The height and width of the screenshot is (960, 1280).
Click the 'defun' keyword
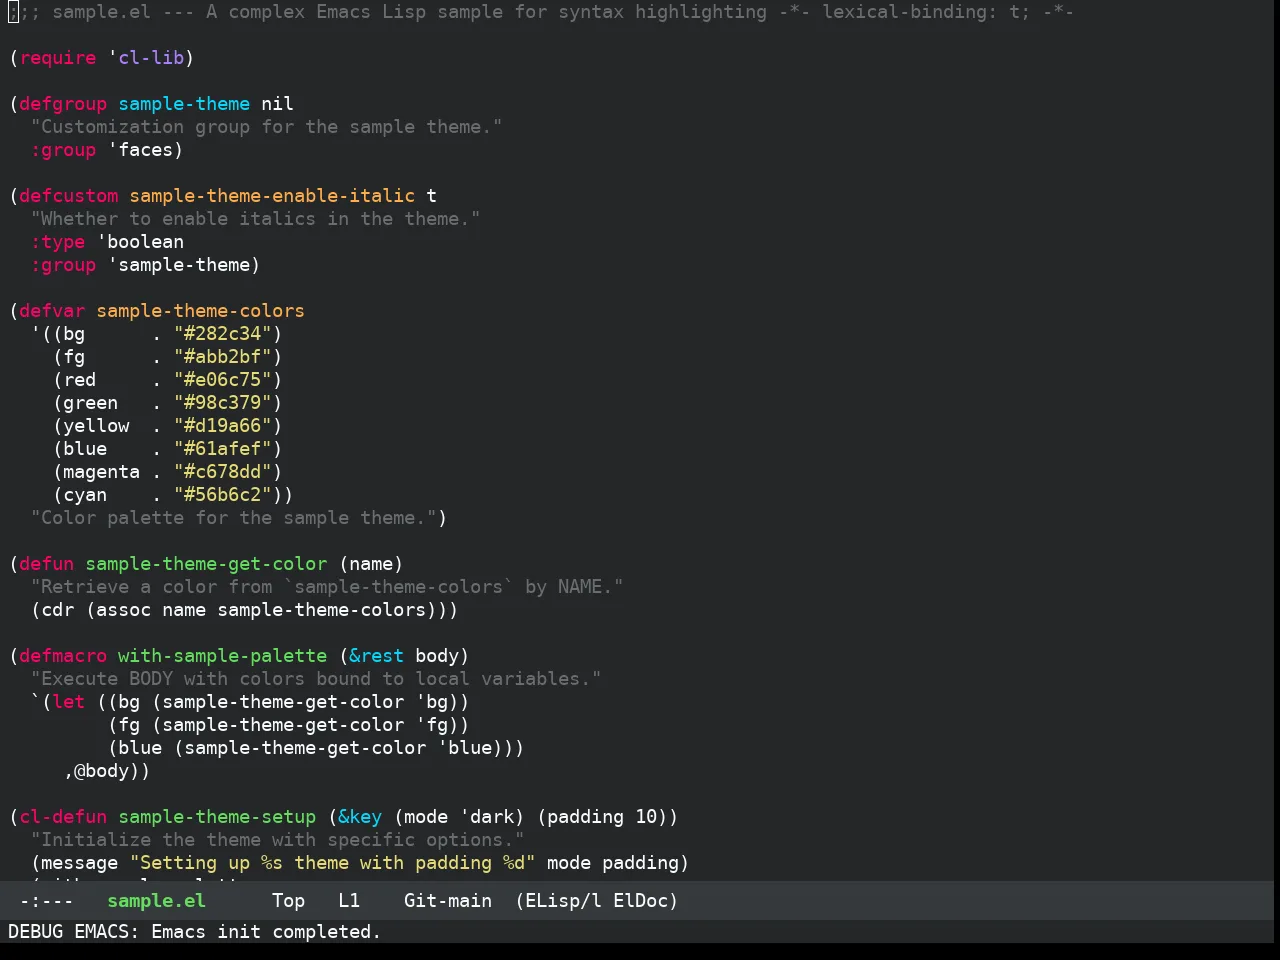(x=47, y=564)
